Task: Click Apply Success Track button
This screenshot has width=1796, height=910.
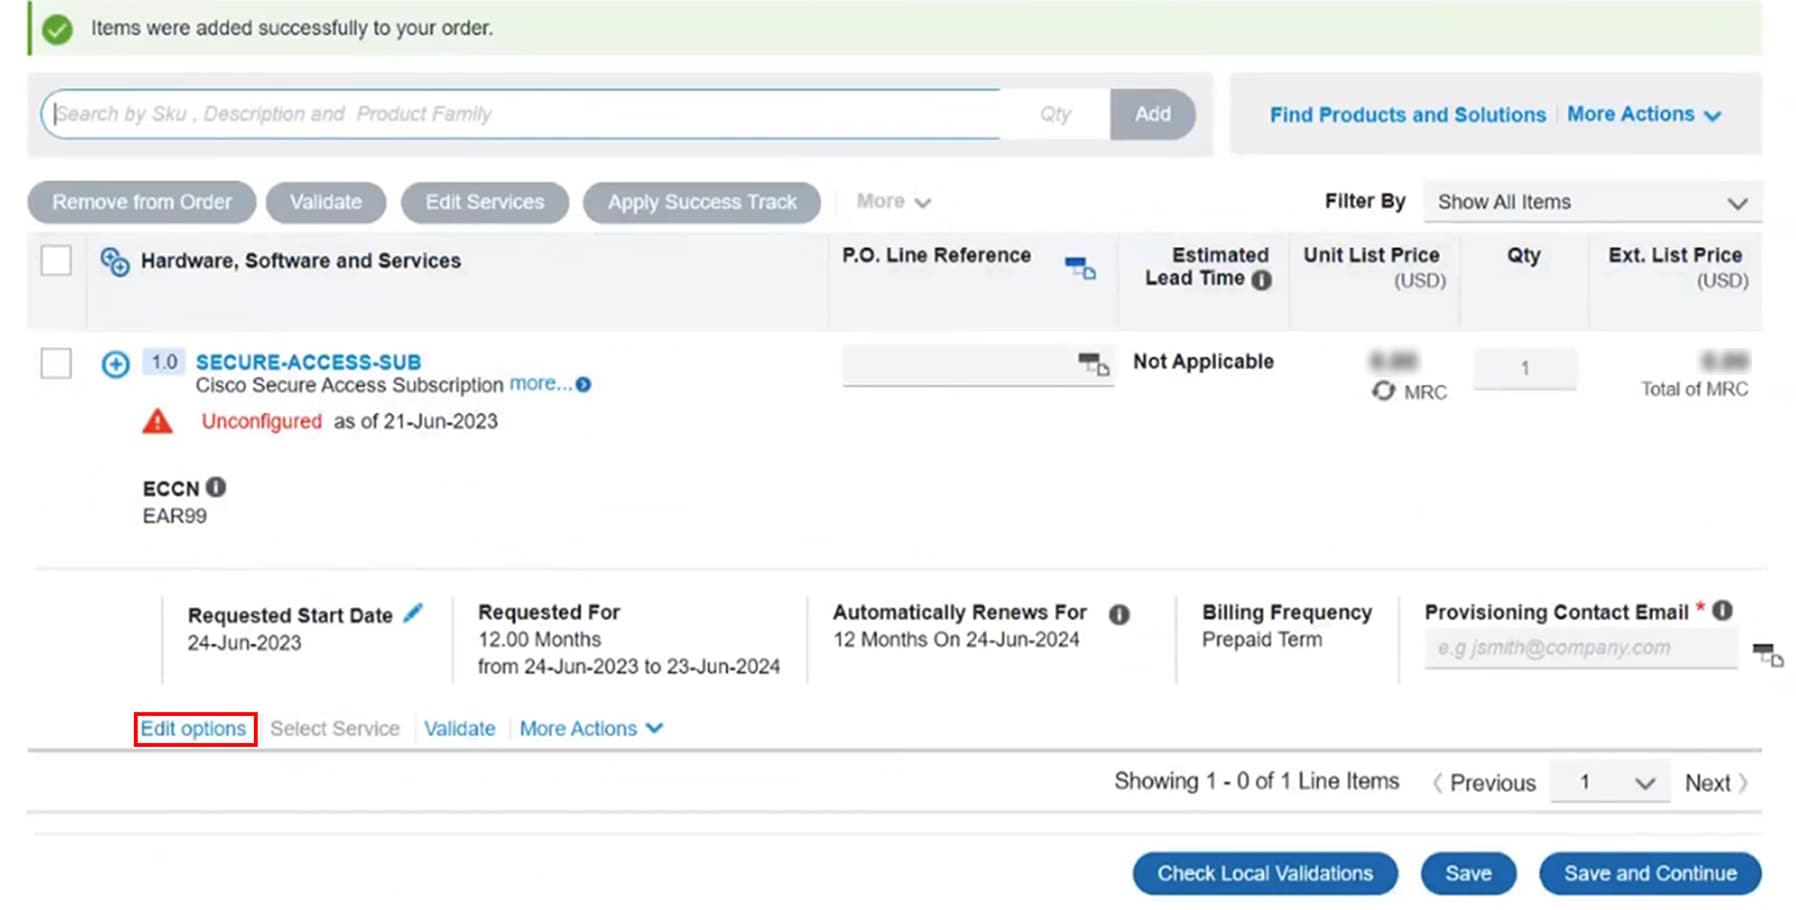Action: [x=702, y=202]
